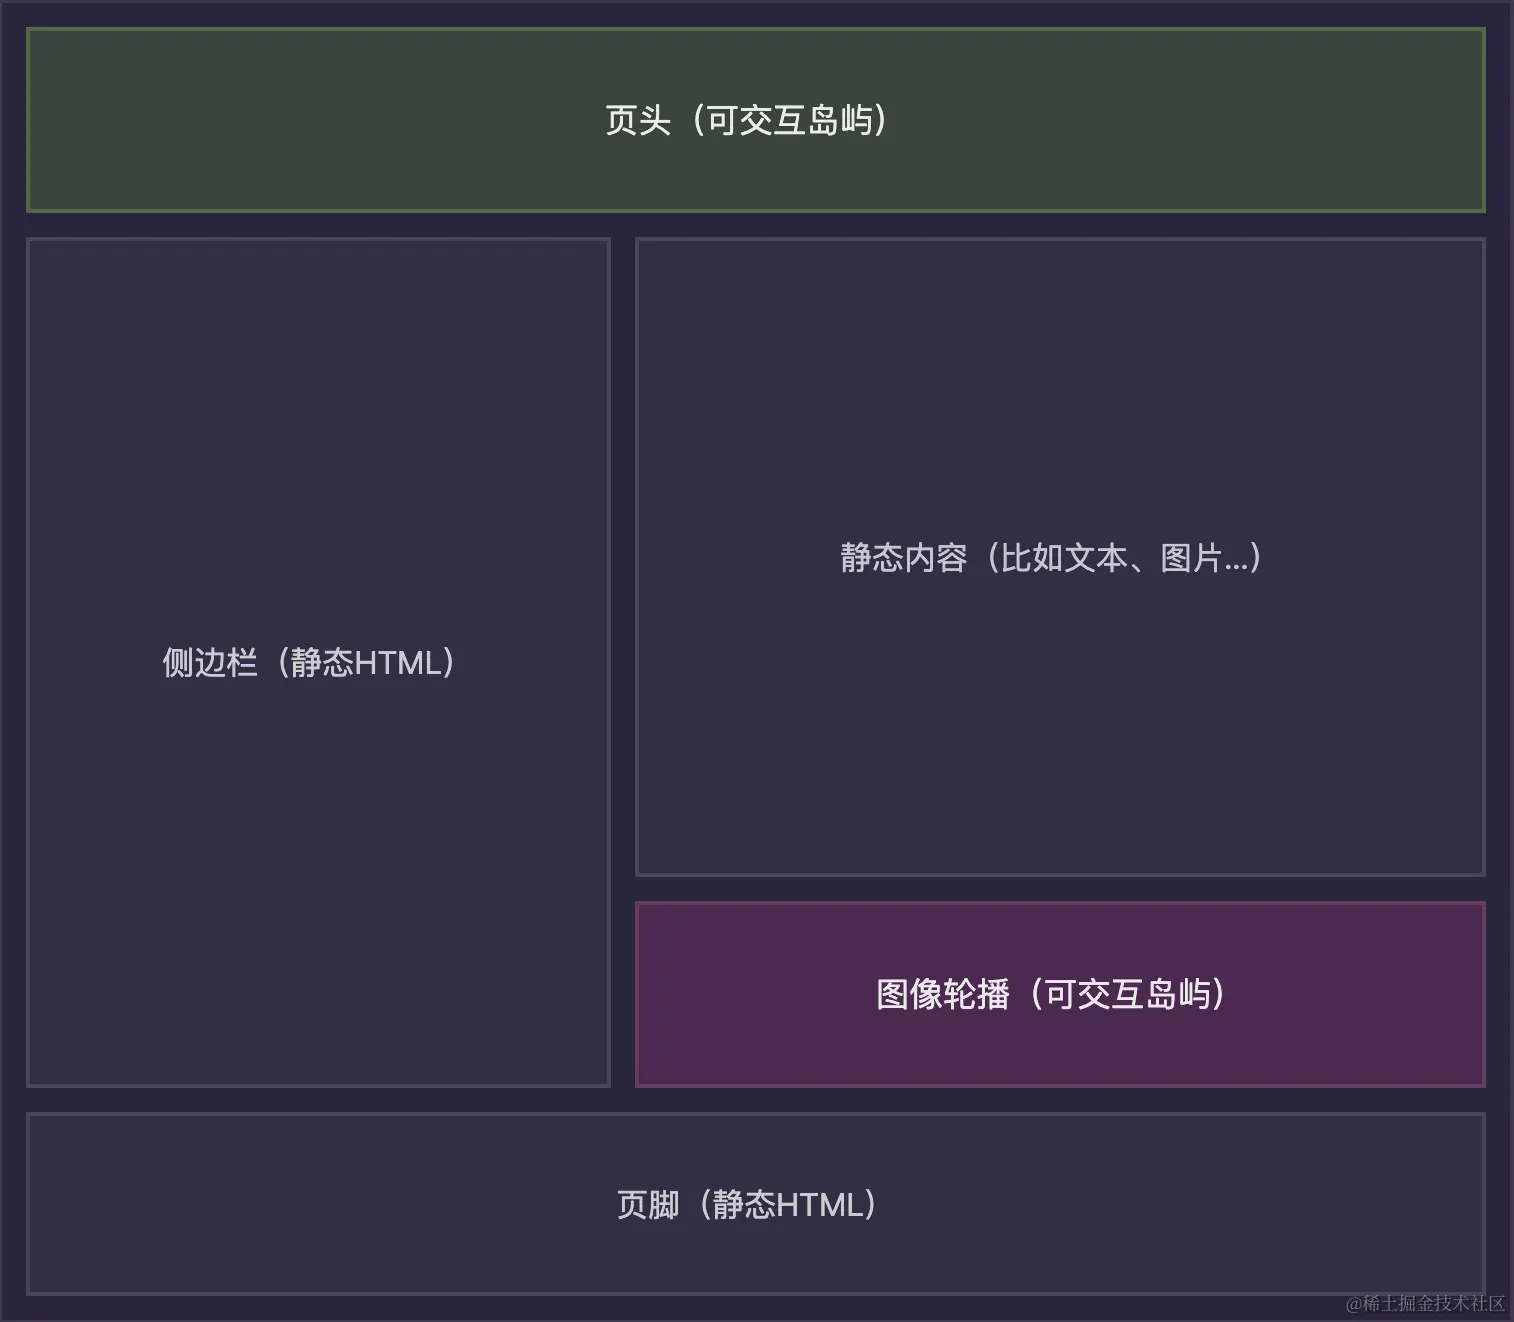
Task: Select the 侧边栏（静态HTML）sidebar block
Action: [318, 662]
